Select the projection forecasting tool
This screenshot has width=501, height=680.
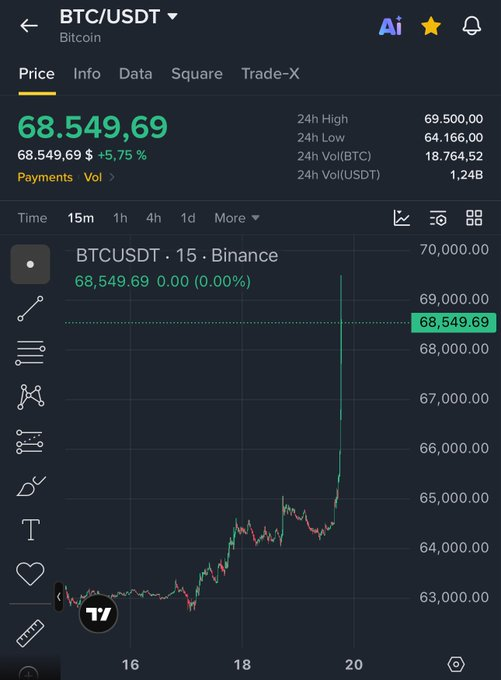pos(29,441)
